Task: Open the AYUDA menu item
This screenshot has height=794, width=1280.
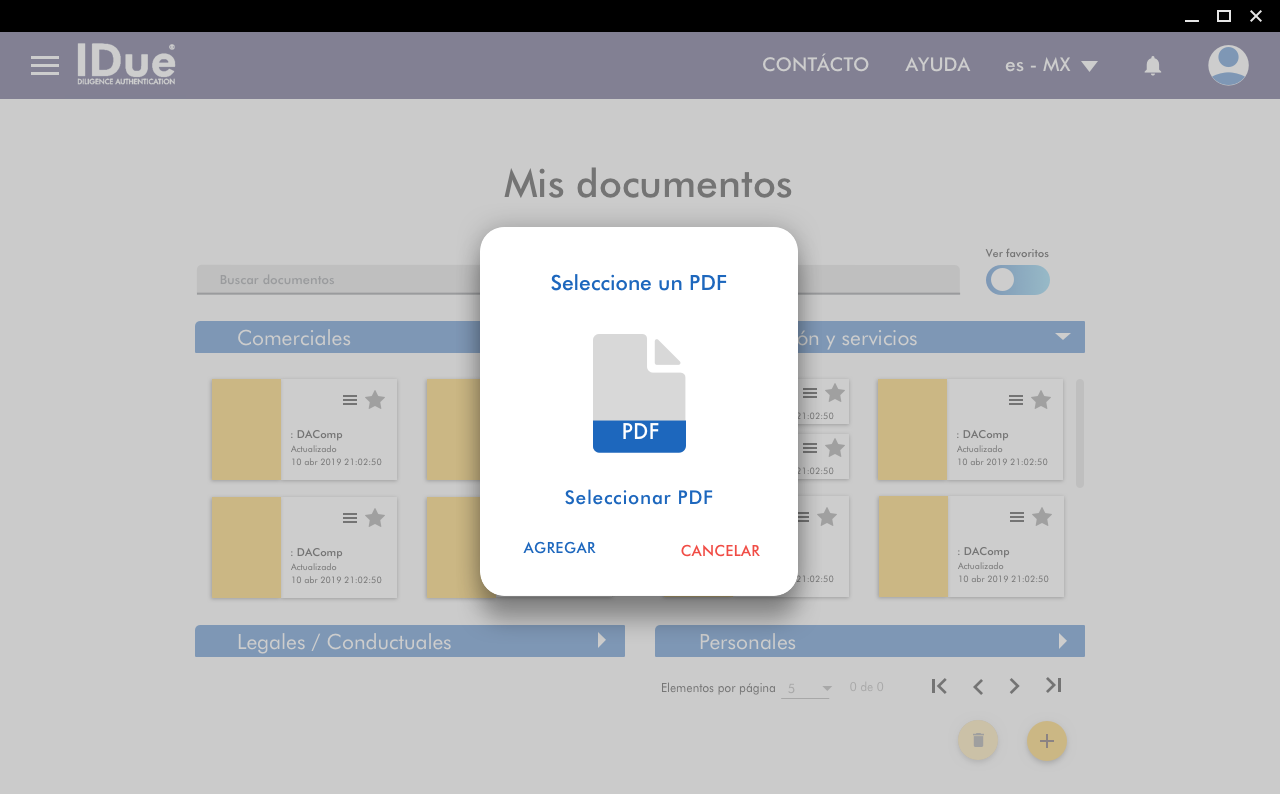Action: 937,65
